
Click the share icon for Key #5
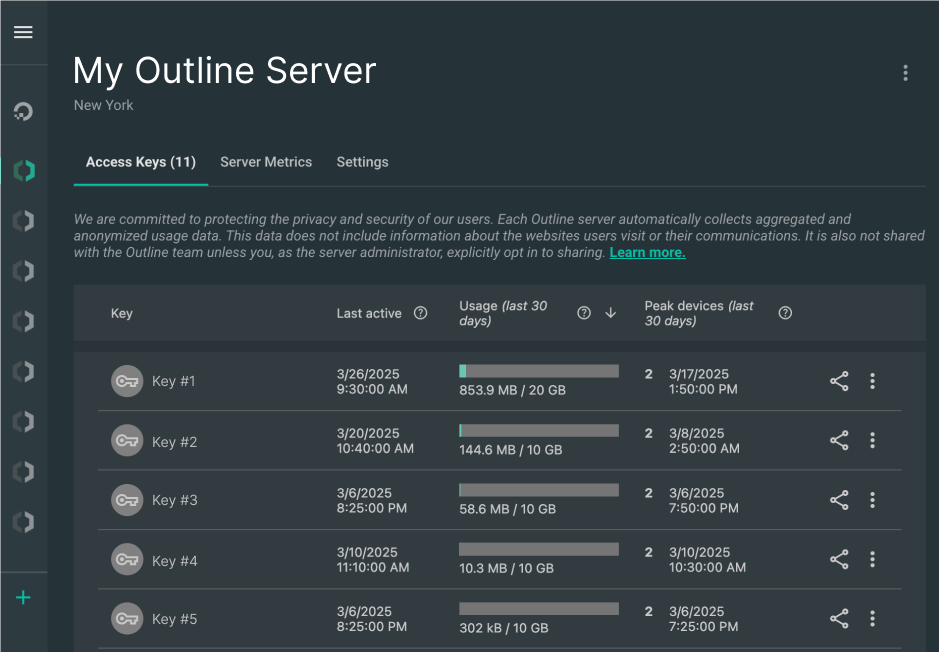click(x=839, y=618)
